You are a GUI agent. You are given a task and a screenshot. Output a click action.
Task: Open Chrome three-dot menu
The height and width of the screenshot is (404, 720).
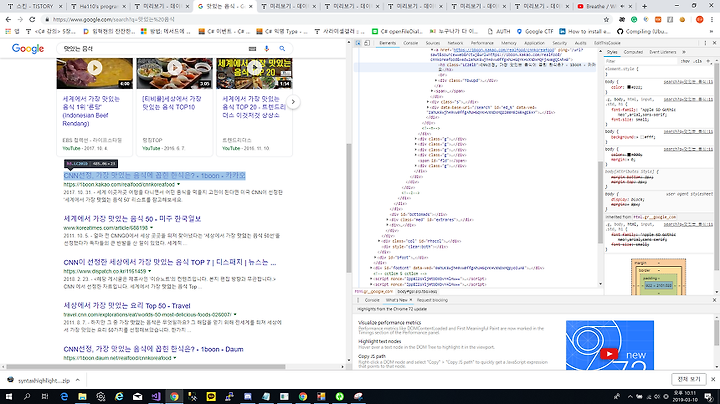pos(712,19)
